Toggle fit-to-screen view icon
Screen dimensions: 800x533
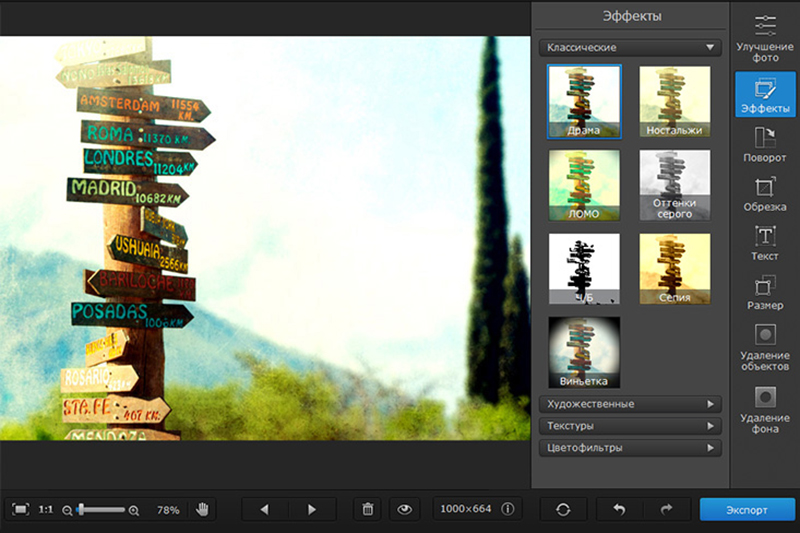(20, 509)
